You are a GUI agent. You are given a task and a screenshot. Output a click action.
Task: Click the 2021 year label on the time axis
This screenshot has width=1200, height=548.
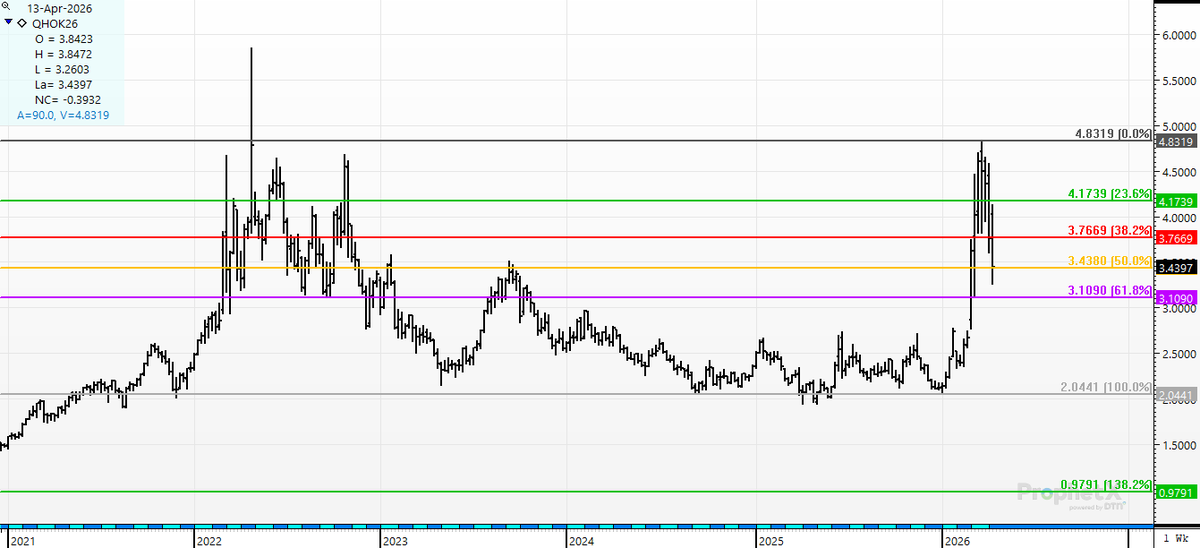click(22, 540)
